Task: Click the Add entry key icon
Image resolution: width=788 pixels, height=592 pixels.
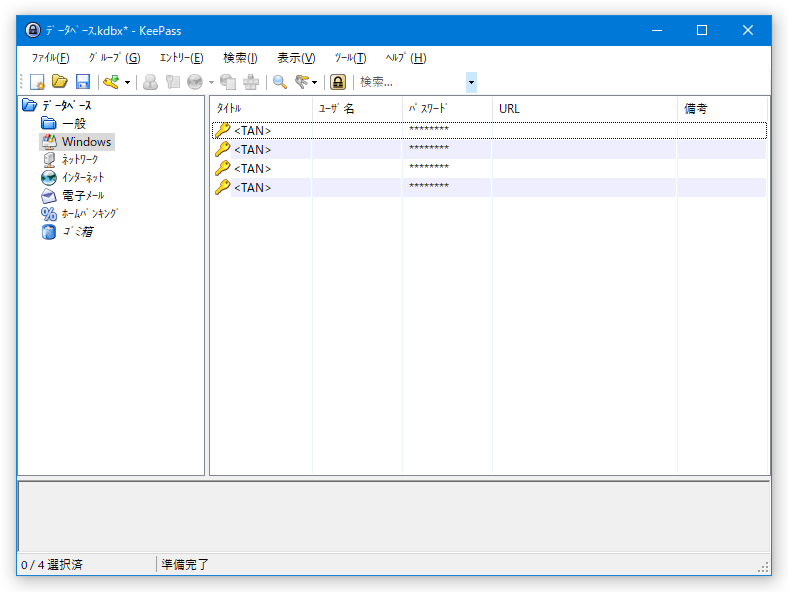Action: click(111, 82)
